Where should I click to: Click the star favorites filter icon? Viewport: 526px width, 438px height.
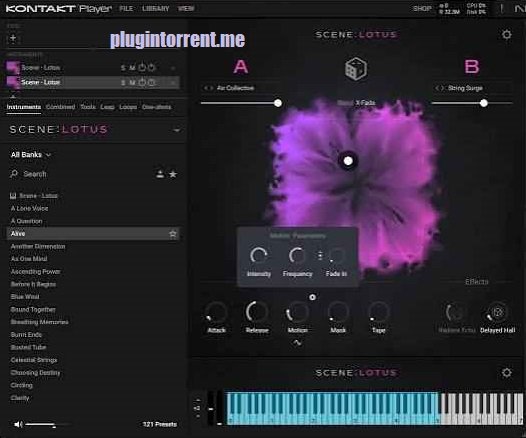point(173,174)
